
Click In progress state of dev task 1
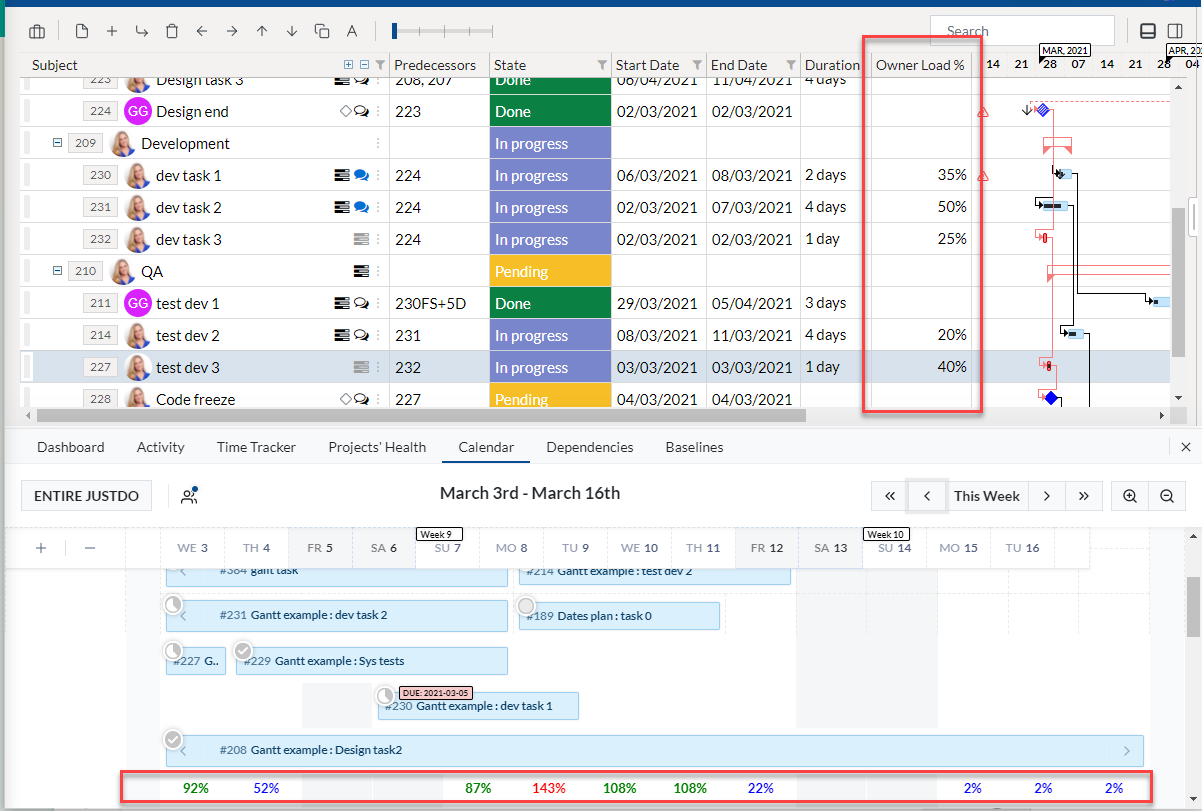tap(550, 175)
